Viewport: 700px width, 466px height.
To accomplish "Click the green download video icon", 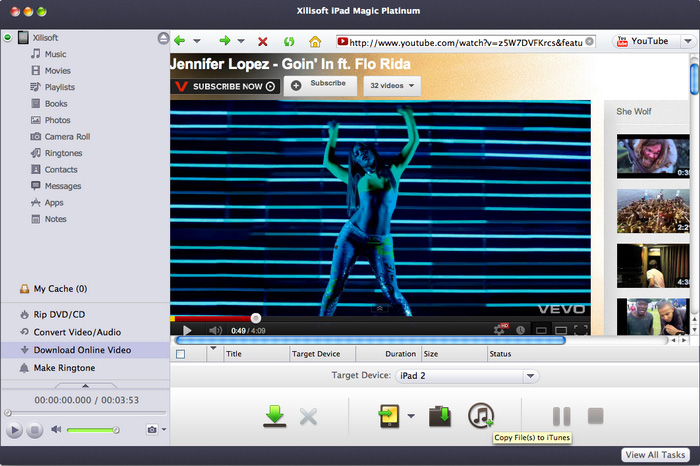I will (274, 416).
